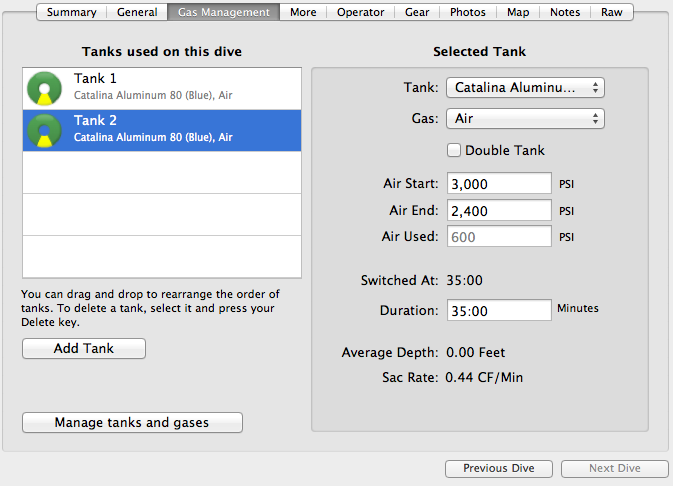Screen dimensions: 673x486
Task: Click the Air Start input field
Action: coord(499,184)
